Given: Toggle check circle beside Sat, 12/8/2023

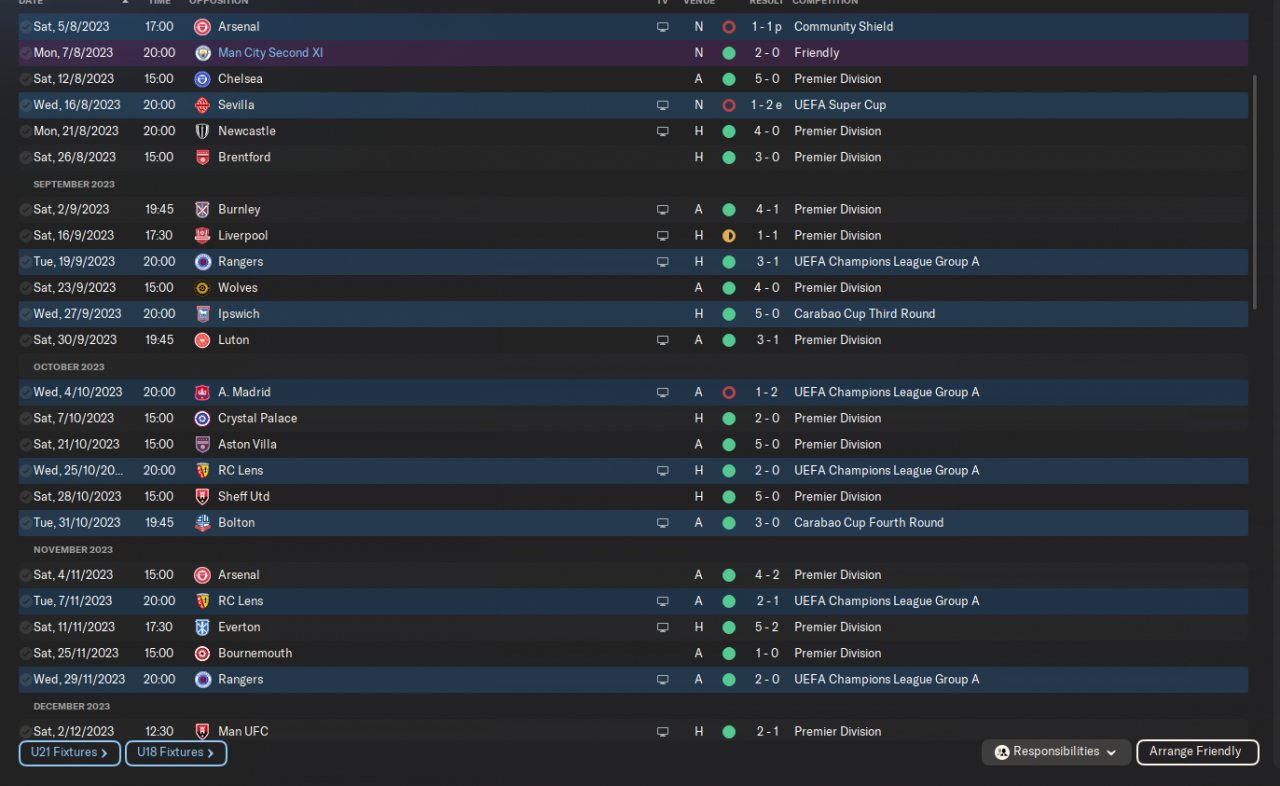Looking at the screenshot, I should (x=25, y=79).
